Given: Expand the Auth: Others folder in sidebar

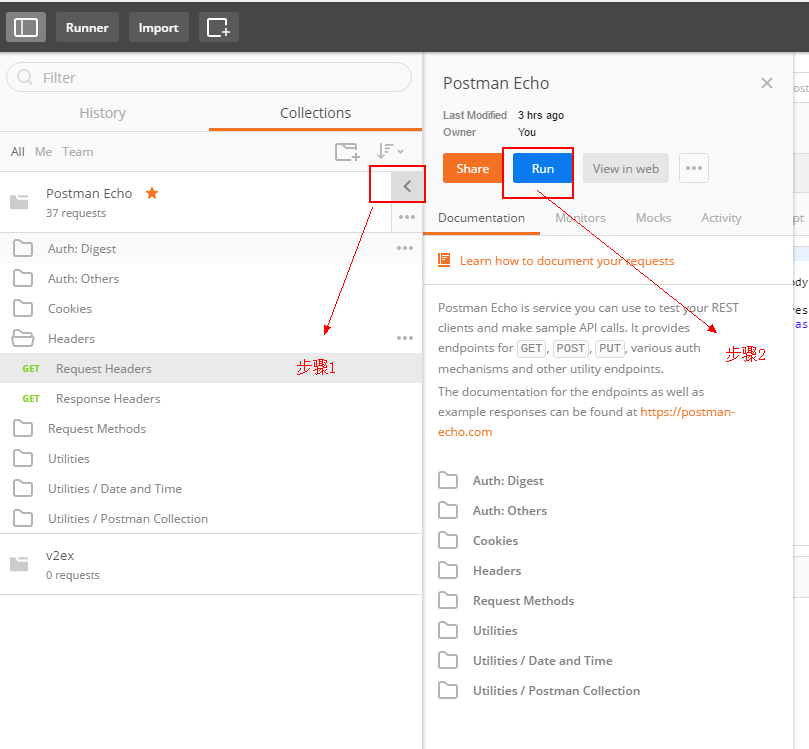Looking at the screenshot, I should coord(211,279).
